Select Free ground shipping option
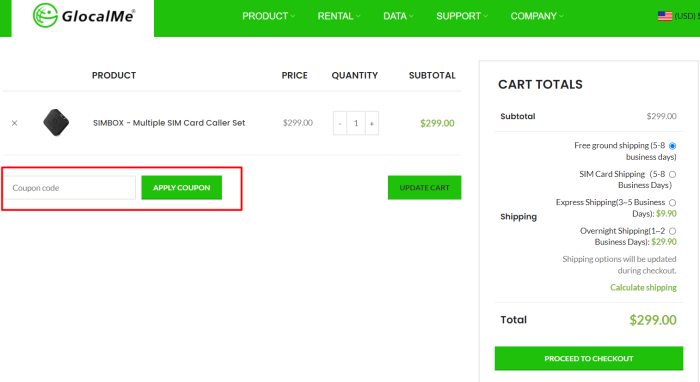The width and height of the screenshot is (700, 382). point(672,146)
